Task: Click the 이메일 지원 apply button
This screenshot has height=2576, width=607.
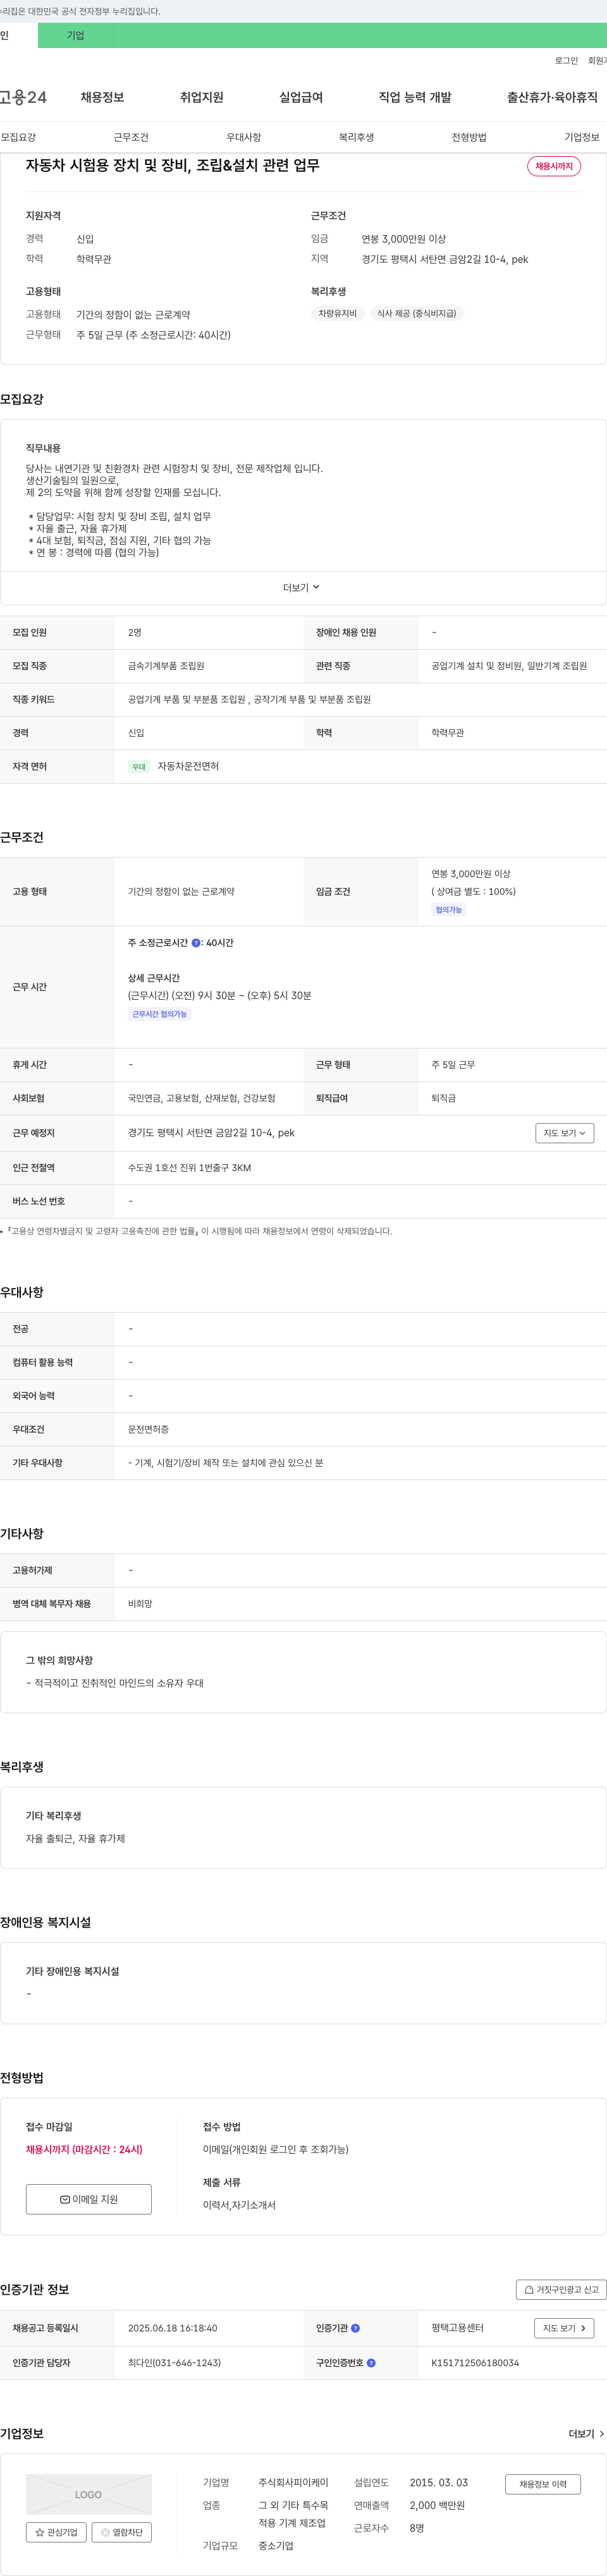Action: [x=89, y=2199]
